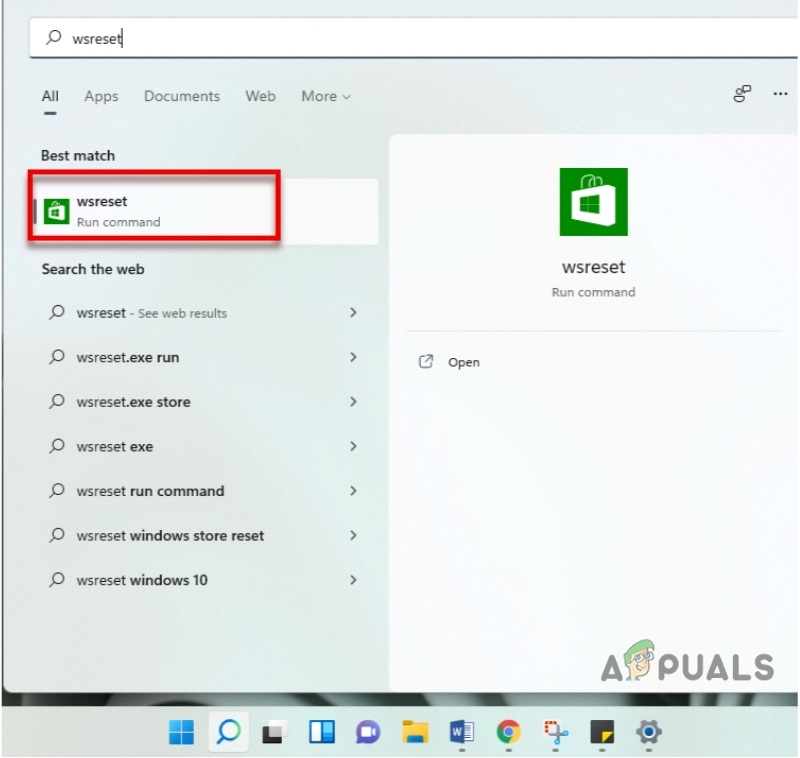800x758 pixels.
Task: Click search icon beside 'wsreset windows store reset'
Action: (57, 535)
